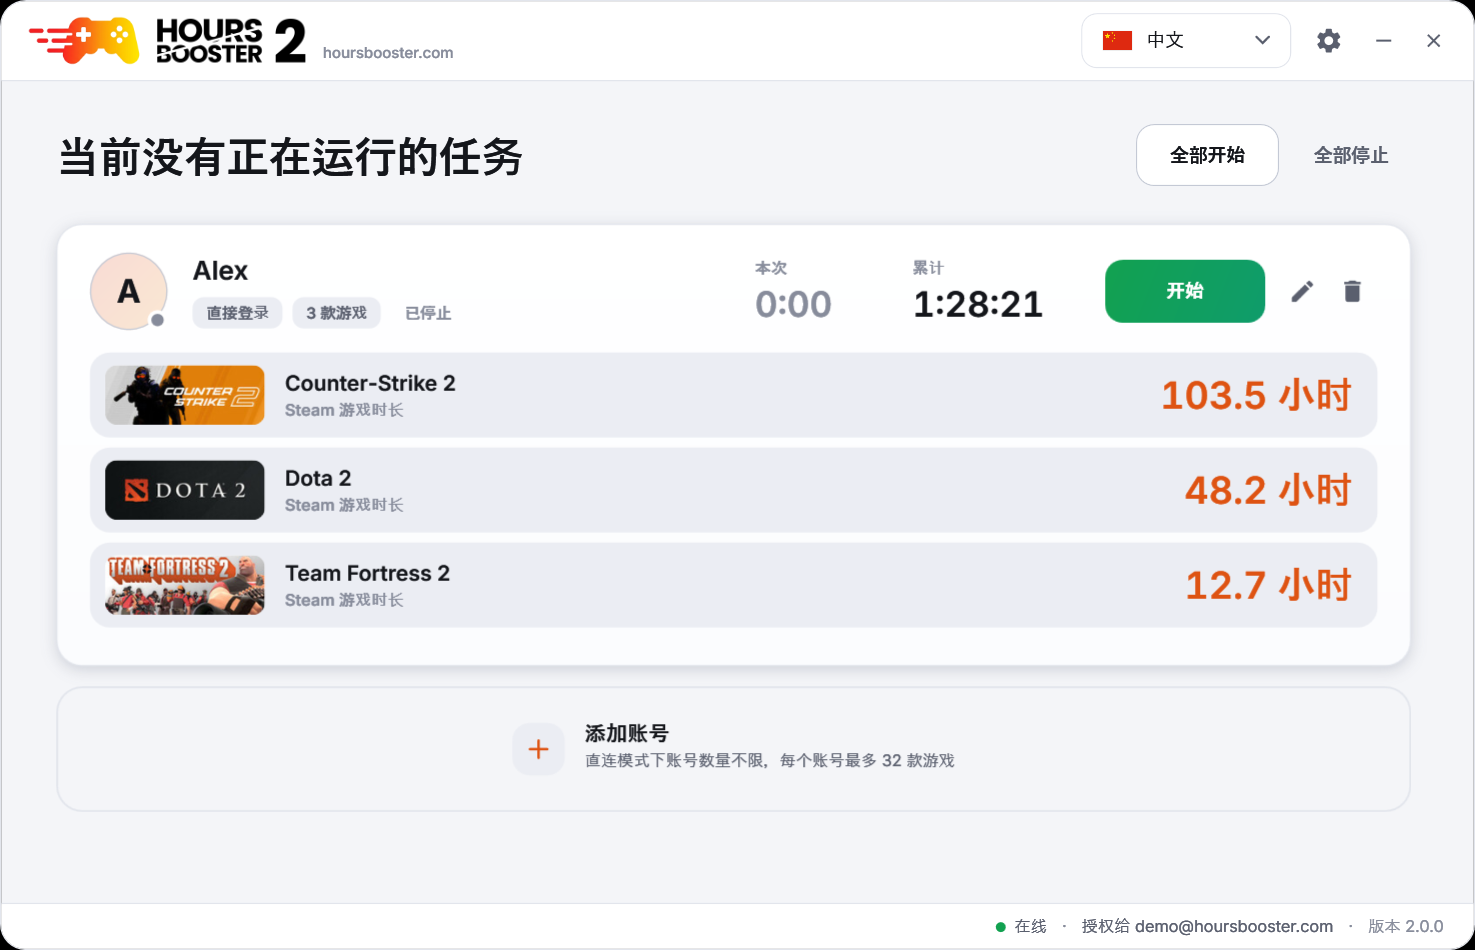The width and height of the screenshot is (1475, 950).
Task: Edit Alex account with pencil icon
Action: [x=1302, y=291]
